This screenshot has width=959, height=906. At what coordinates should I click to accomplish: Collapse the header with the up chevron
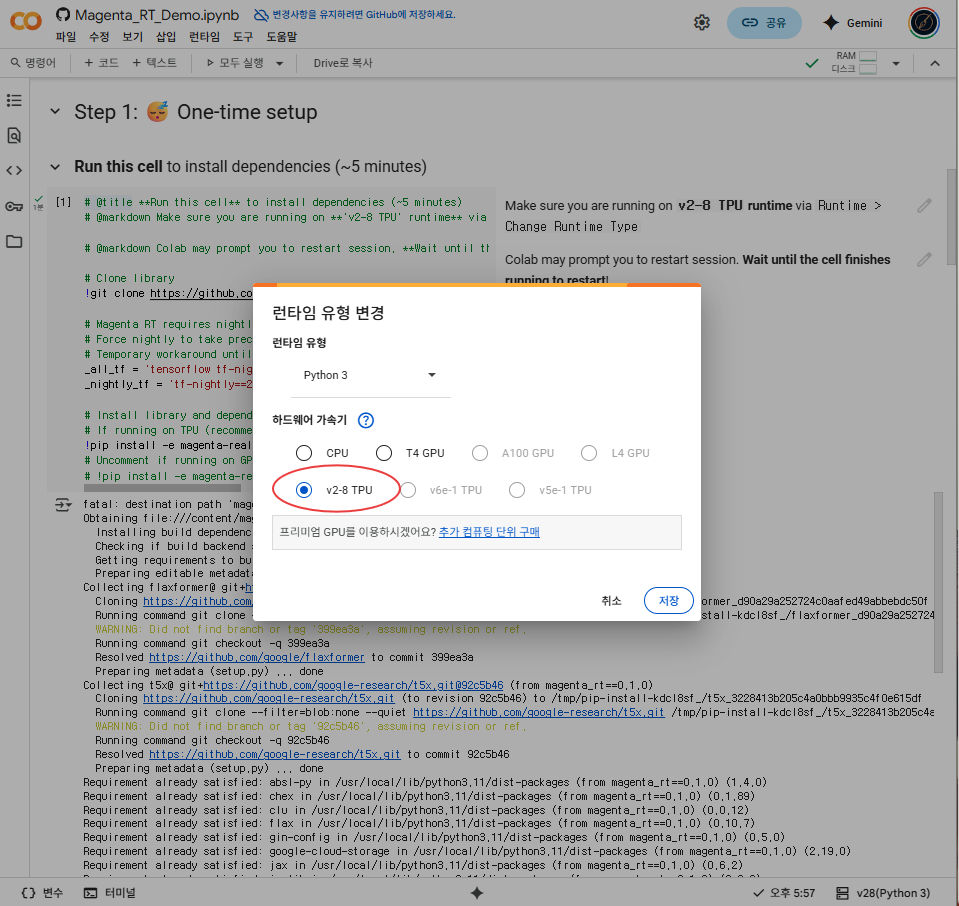[x=935, y=63]
